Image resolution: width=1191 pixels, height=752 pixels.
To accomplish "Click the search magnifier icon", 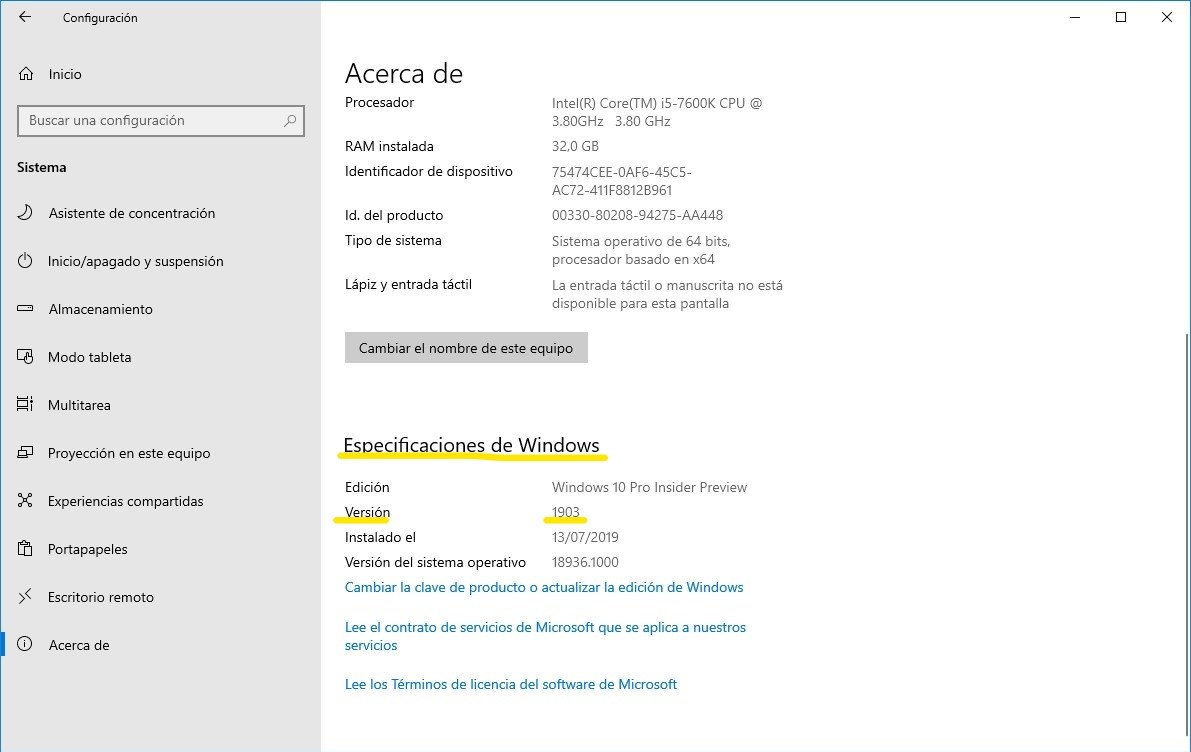I will [290, 121].
